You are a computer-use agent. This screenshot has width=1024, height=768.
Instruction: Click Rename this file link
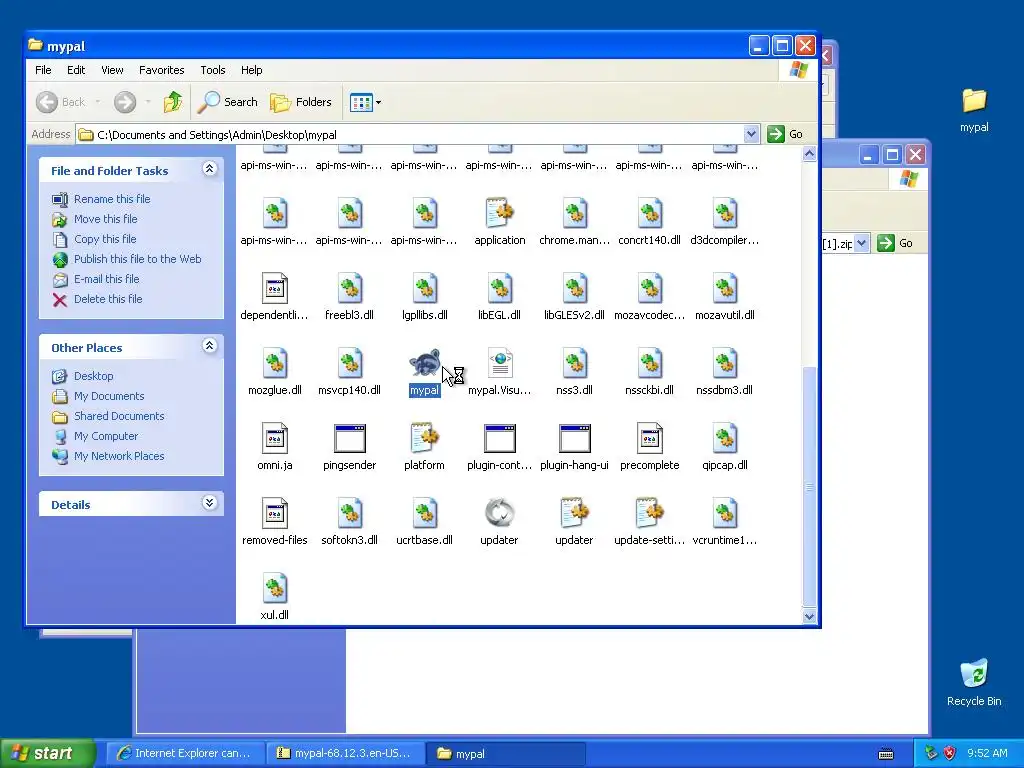(x=112, y=199)
